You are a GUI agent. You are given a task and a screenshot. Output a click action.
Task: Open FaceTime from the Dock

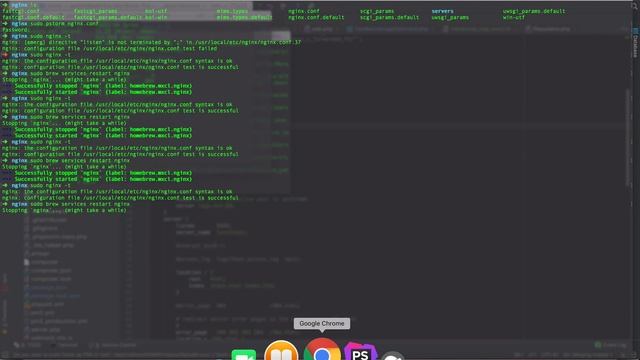(x=244, y=354)
